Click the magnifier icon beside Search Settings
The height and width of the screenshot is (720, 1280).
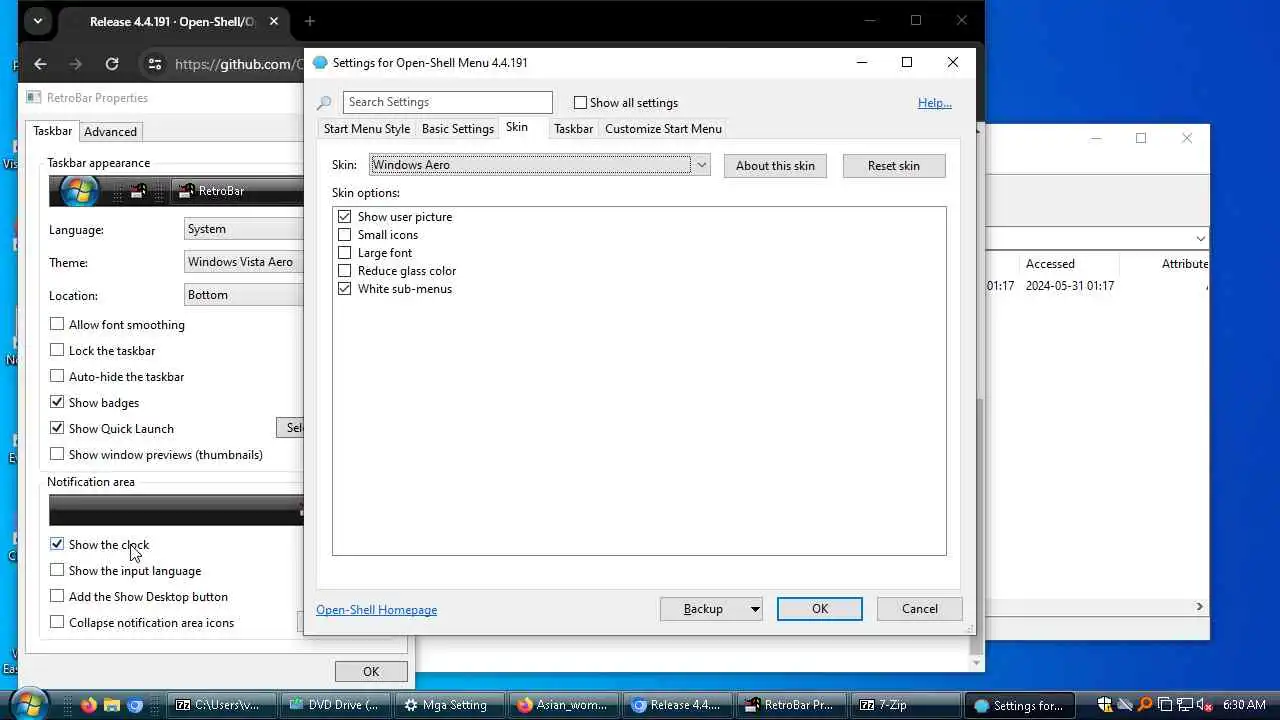(324, 103)
